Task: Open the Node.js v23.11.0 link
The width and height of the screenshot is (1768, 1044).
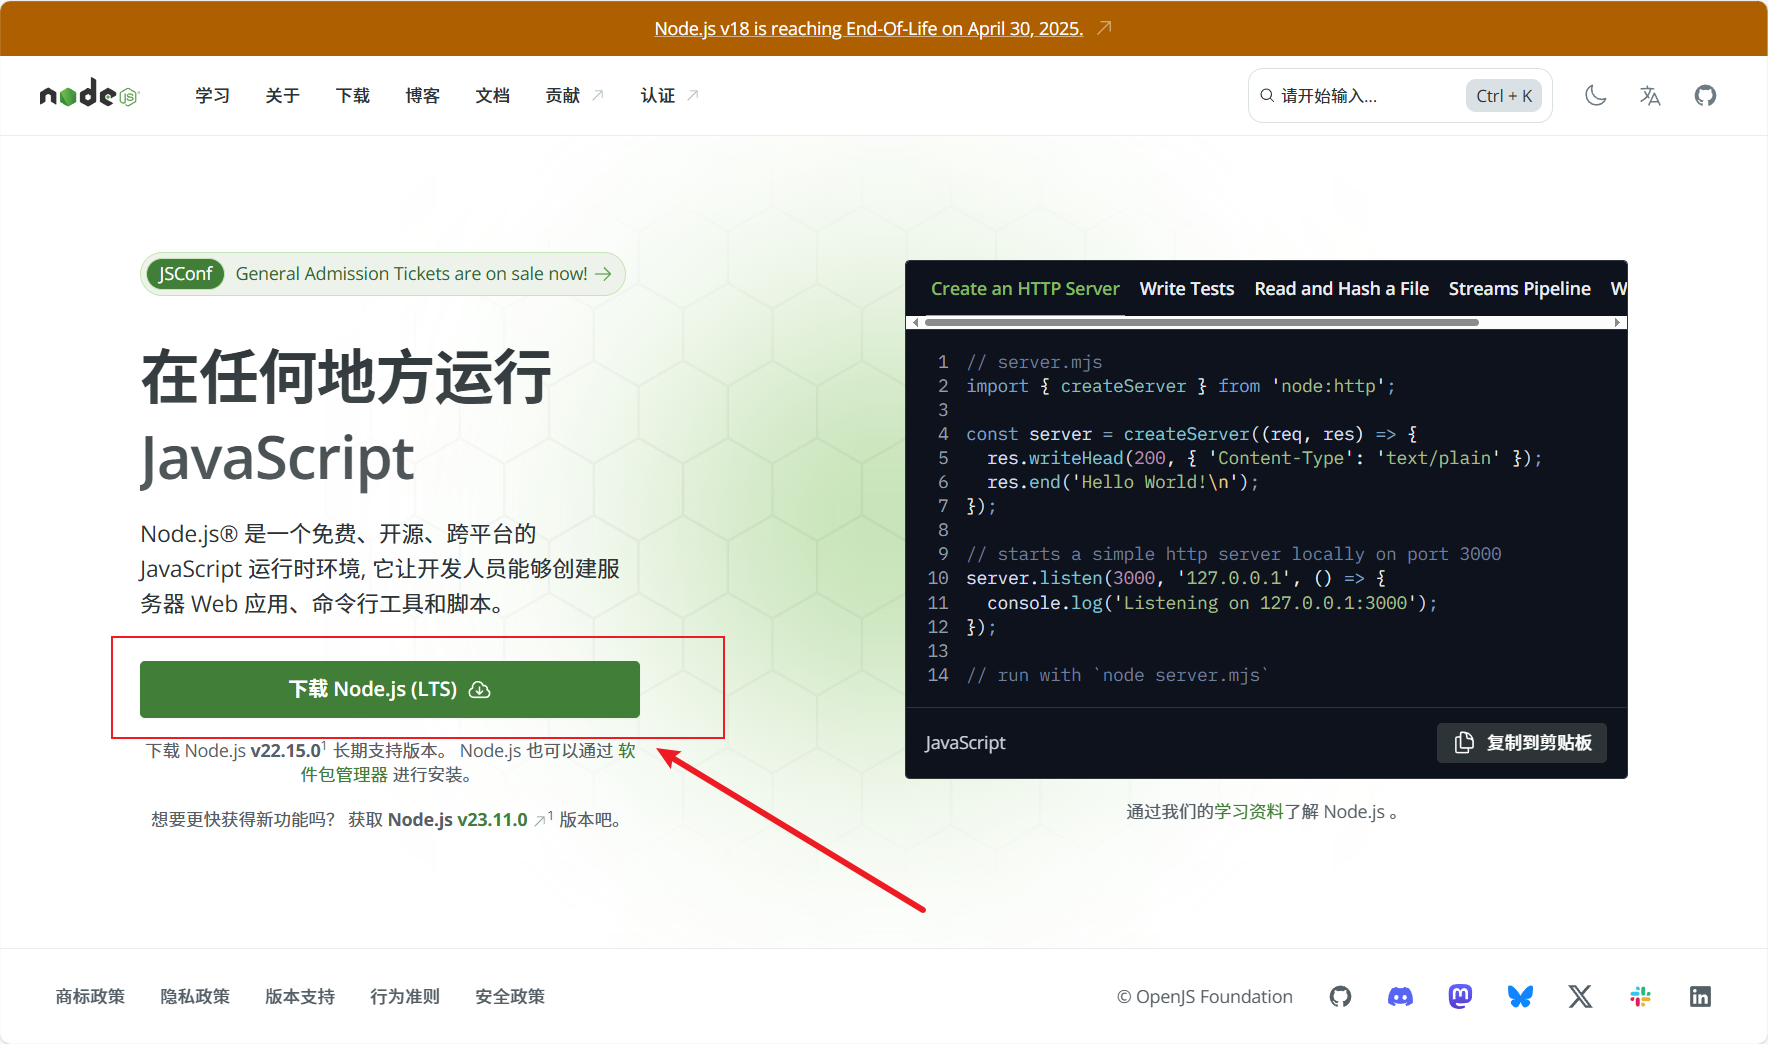Action: coord(457,820)
